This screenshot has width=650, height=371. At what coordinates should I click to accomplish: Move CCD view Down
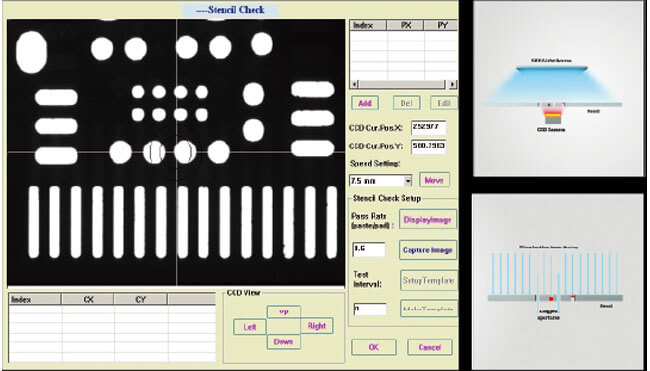(x=284, y=342)
